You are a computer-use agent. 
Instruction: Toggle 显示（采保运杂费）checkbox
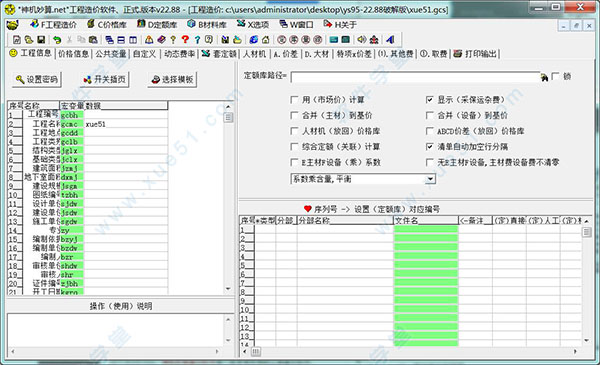click(x=430, y=100)
